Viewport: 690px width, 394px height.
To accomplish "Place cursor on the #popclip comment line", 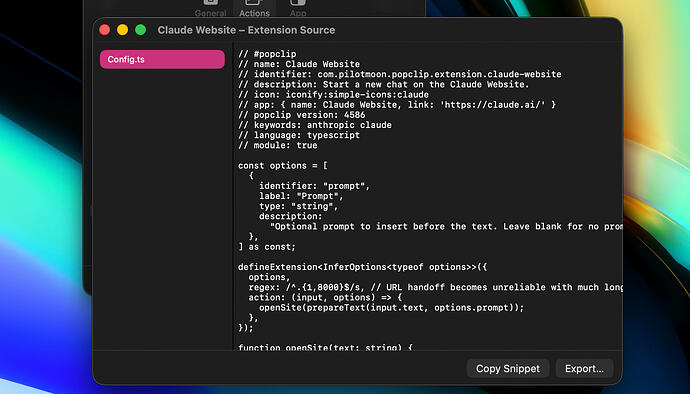I will (x=267, y=54).
